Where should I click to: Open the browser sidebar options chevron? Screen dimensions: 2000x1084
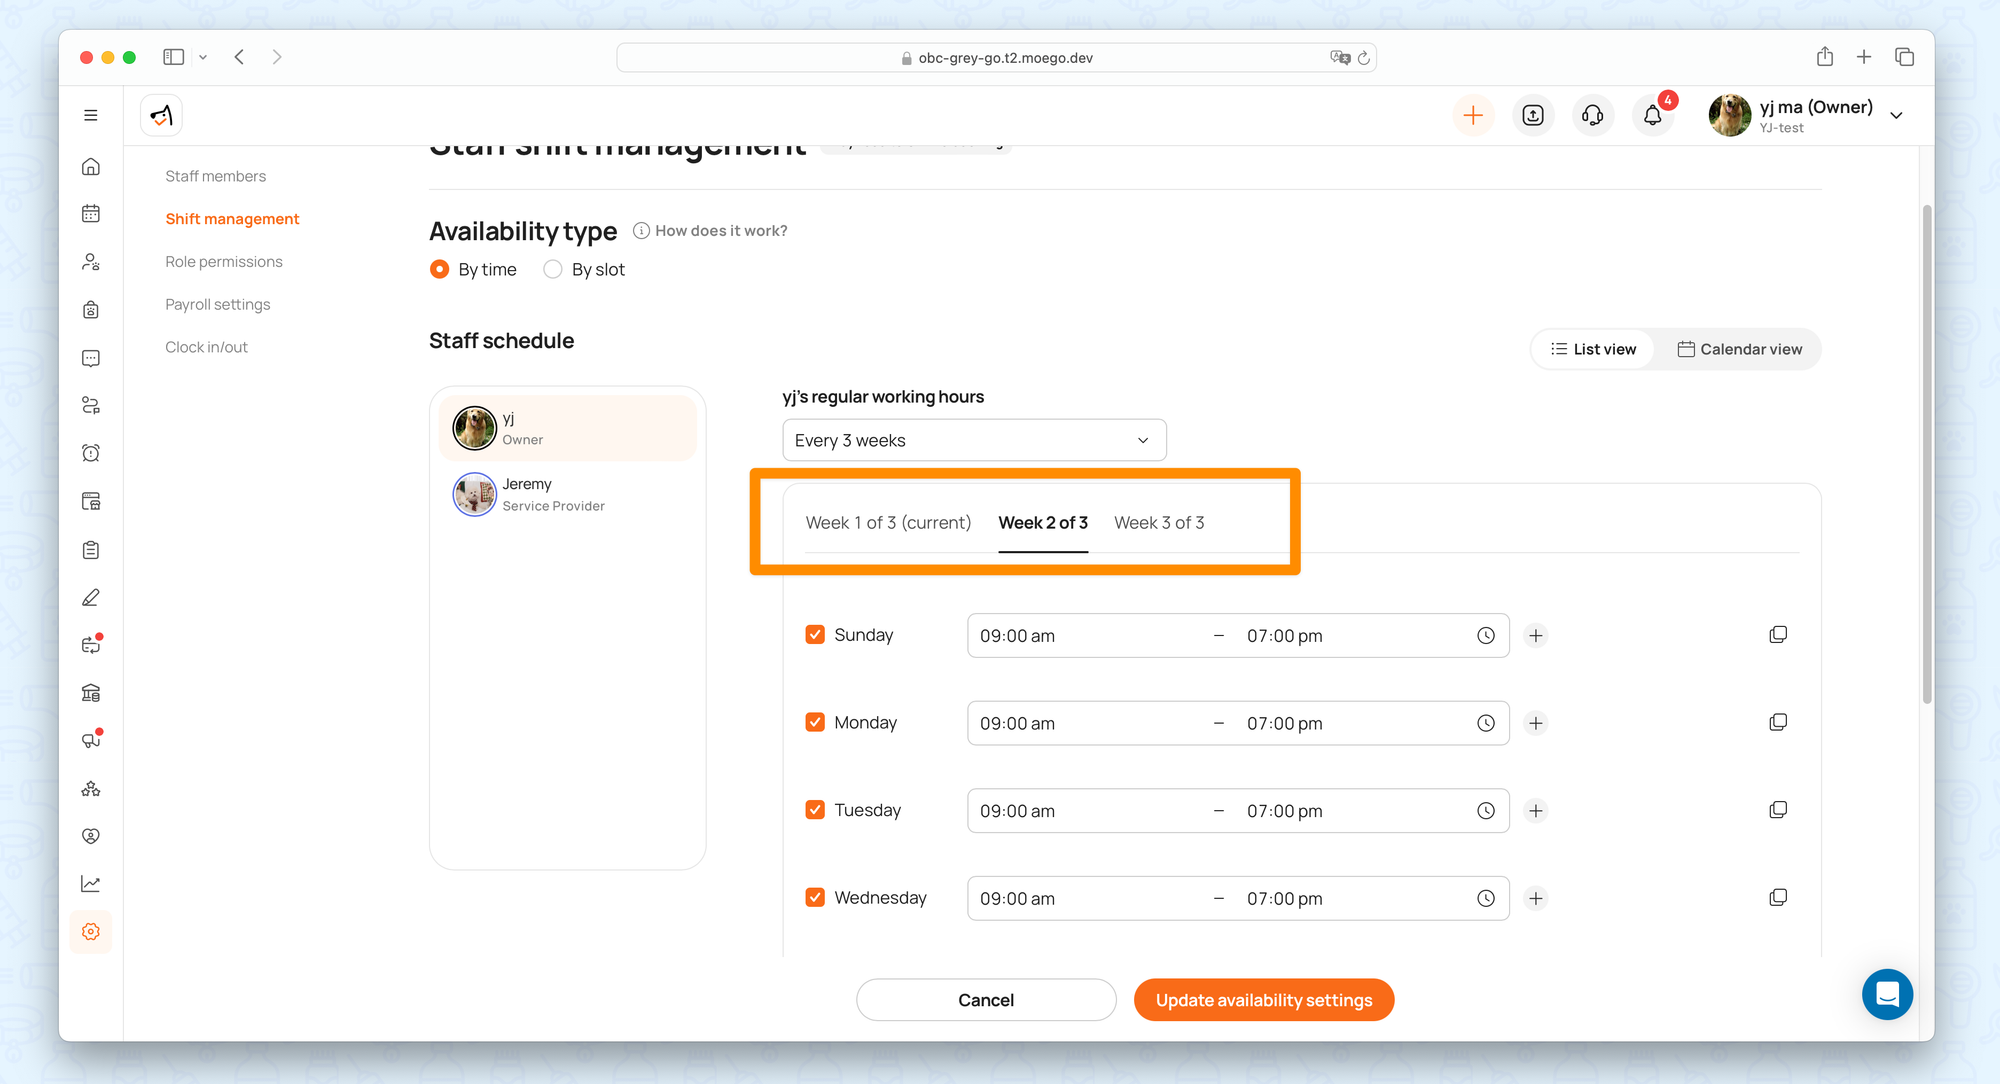[203, 57]
